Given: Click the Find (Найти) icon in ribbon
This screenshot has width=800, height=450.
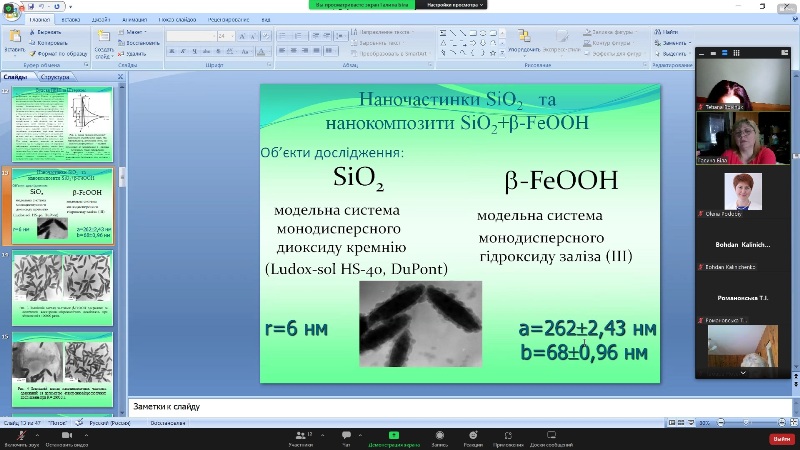Looking at the screenshot, I should tap(669, 32).
